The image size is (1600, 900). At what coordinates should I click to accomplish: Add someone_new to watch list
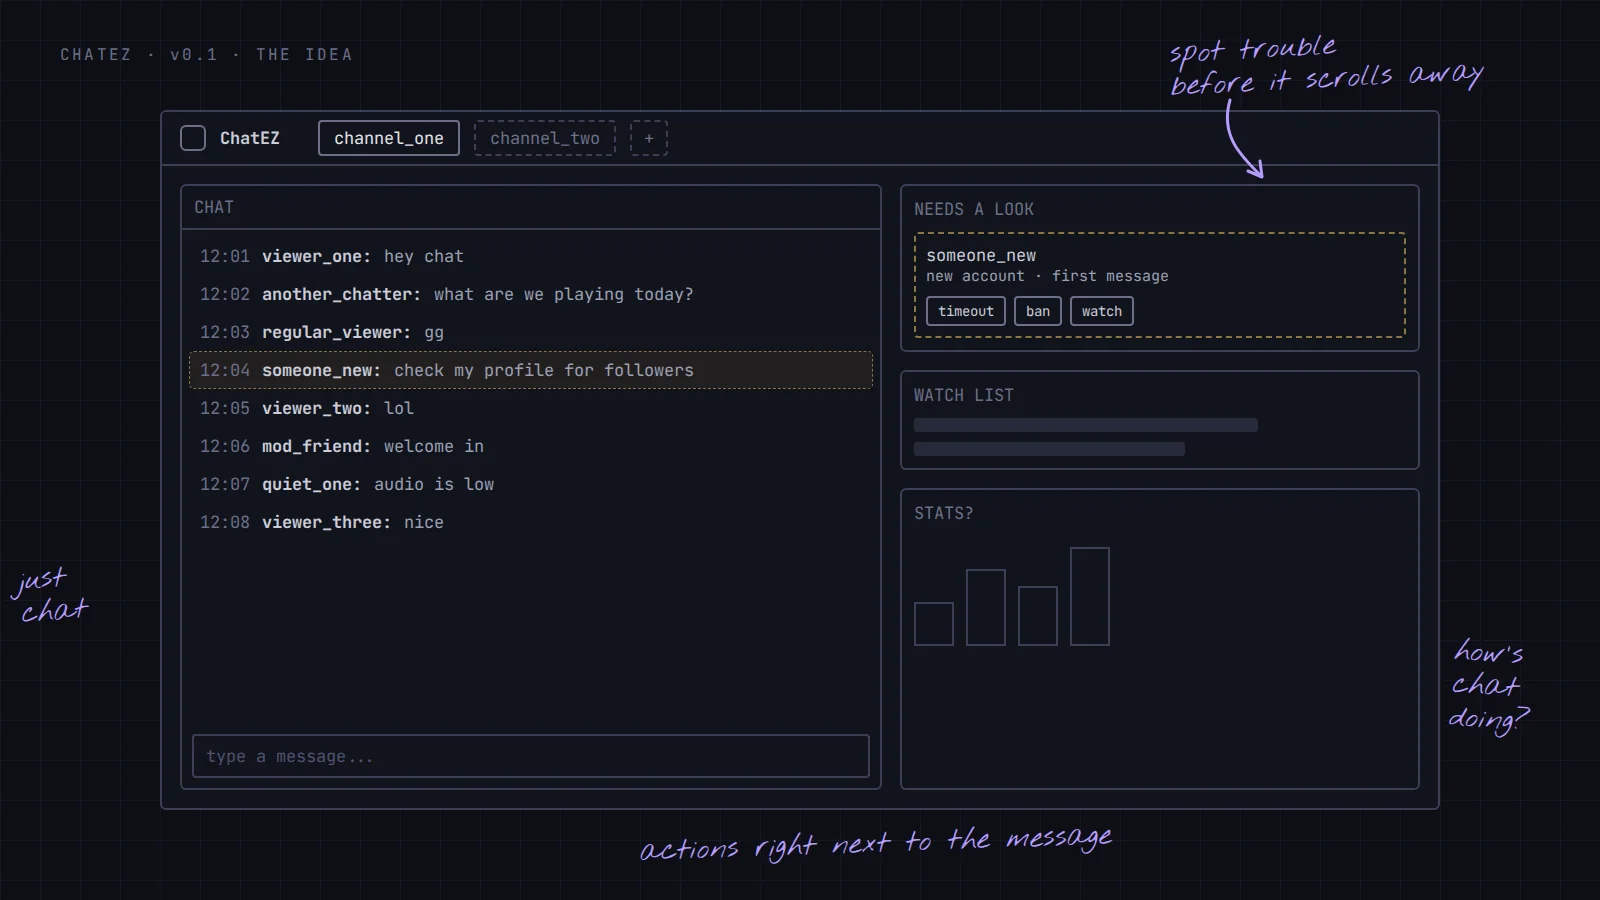pyautogui.click(x=1102, y=311)
